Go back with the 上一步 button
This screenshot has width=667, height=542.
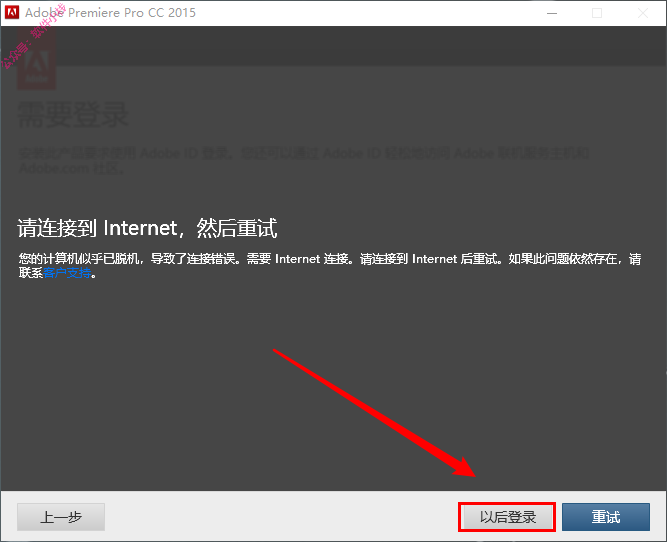tap(61, 517)
